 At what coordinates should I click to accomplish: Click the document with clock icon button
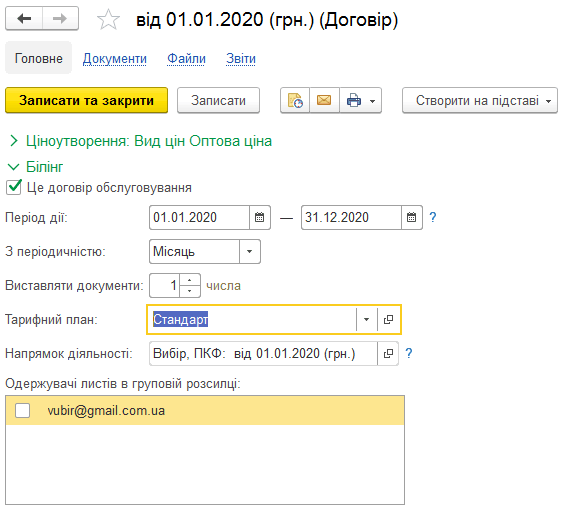pos(295,100)
